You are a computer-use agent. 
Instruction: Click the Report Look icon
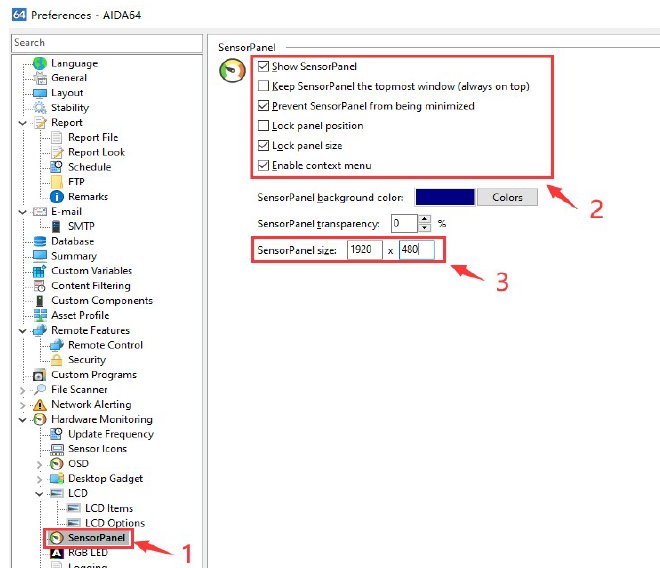coord(56,152)
